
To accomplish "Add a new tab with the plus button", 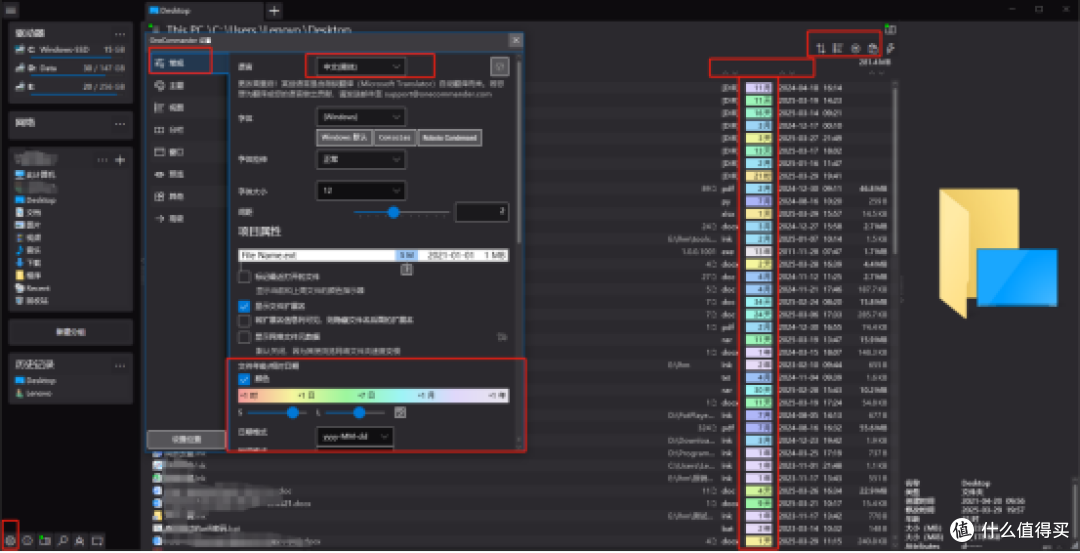I will coord(274,10).
